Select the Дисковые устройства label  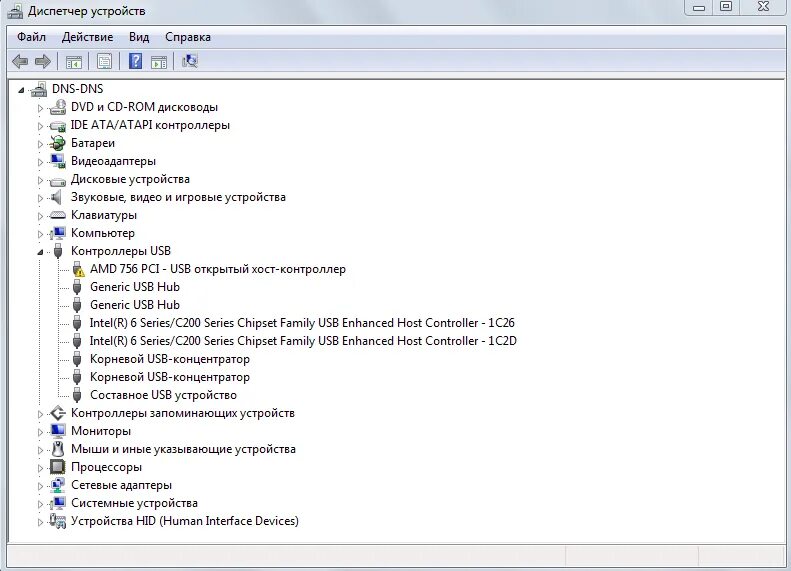tap(130, 179)
